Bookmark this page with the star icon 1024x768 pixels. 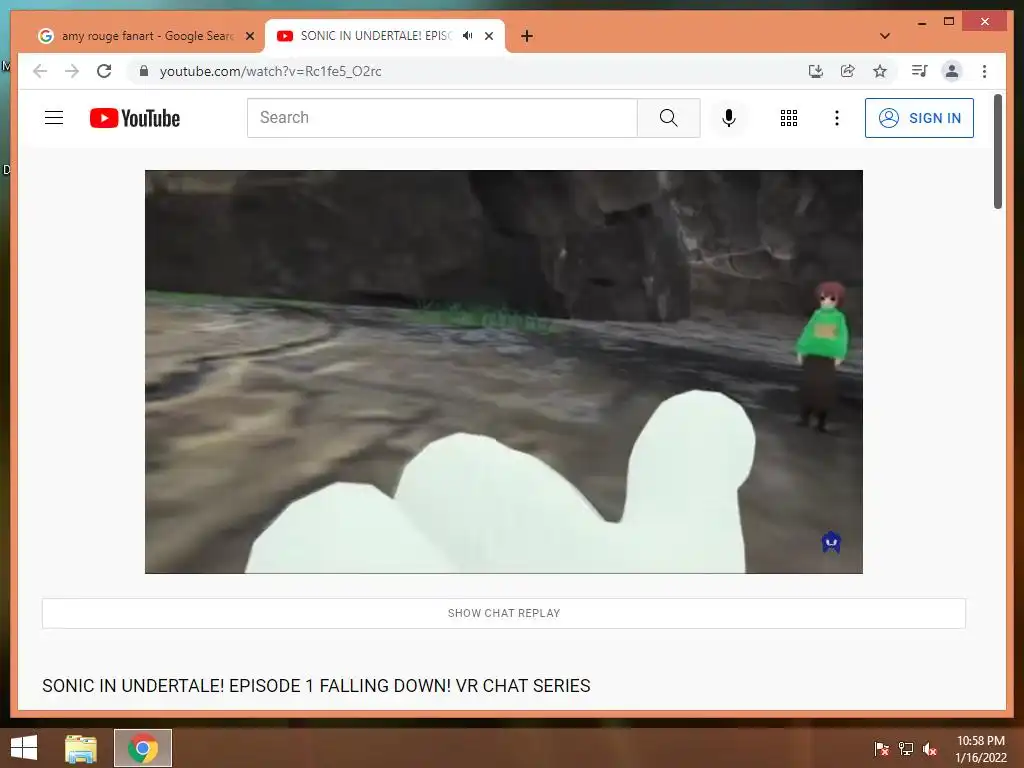(x=880, y=71)
